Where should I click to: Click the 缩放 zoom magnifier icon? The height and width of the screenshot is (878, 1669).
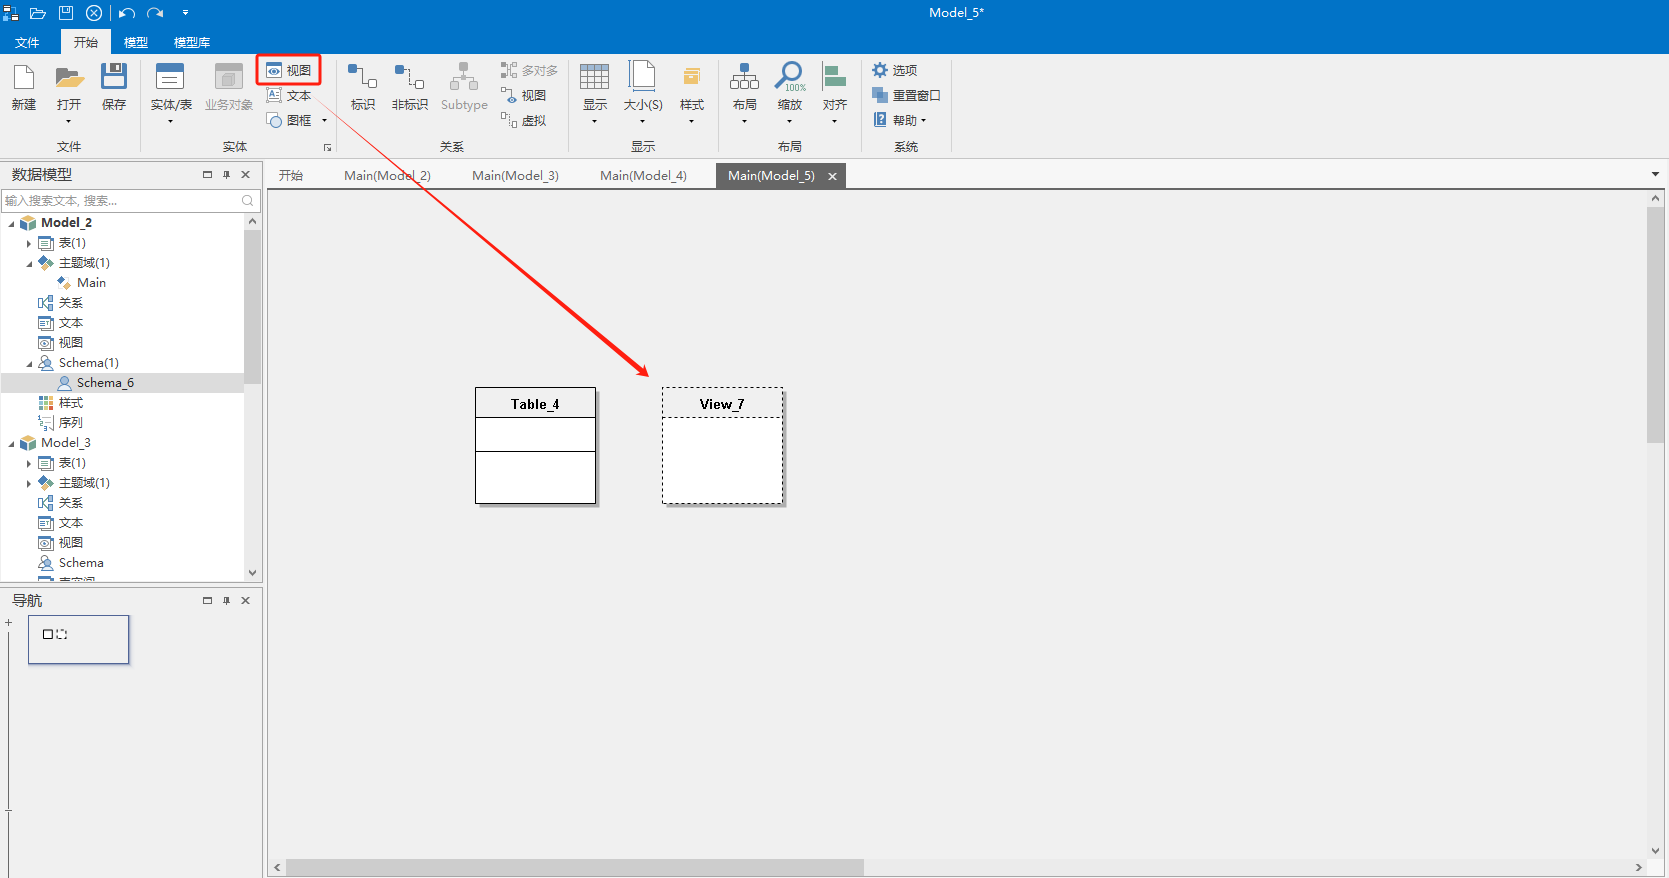point(789,77)
